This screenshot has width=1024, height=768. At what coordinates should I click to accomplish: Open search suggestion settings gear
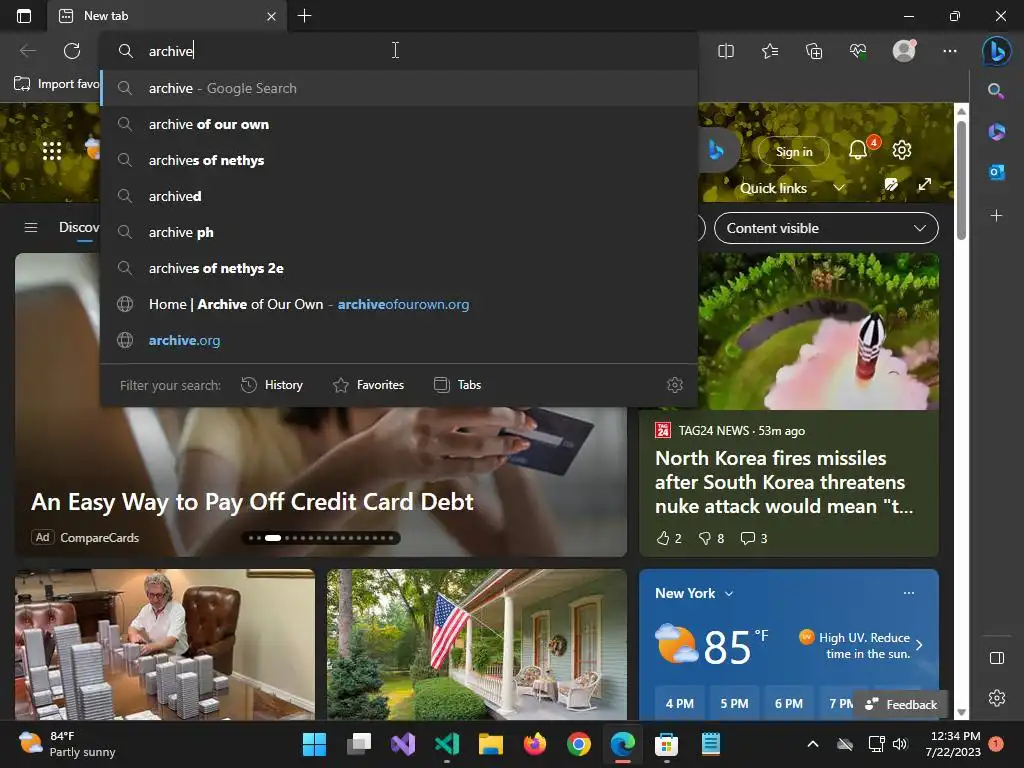tap(675, 385)
